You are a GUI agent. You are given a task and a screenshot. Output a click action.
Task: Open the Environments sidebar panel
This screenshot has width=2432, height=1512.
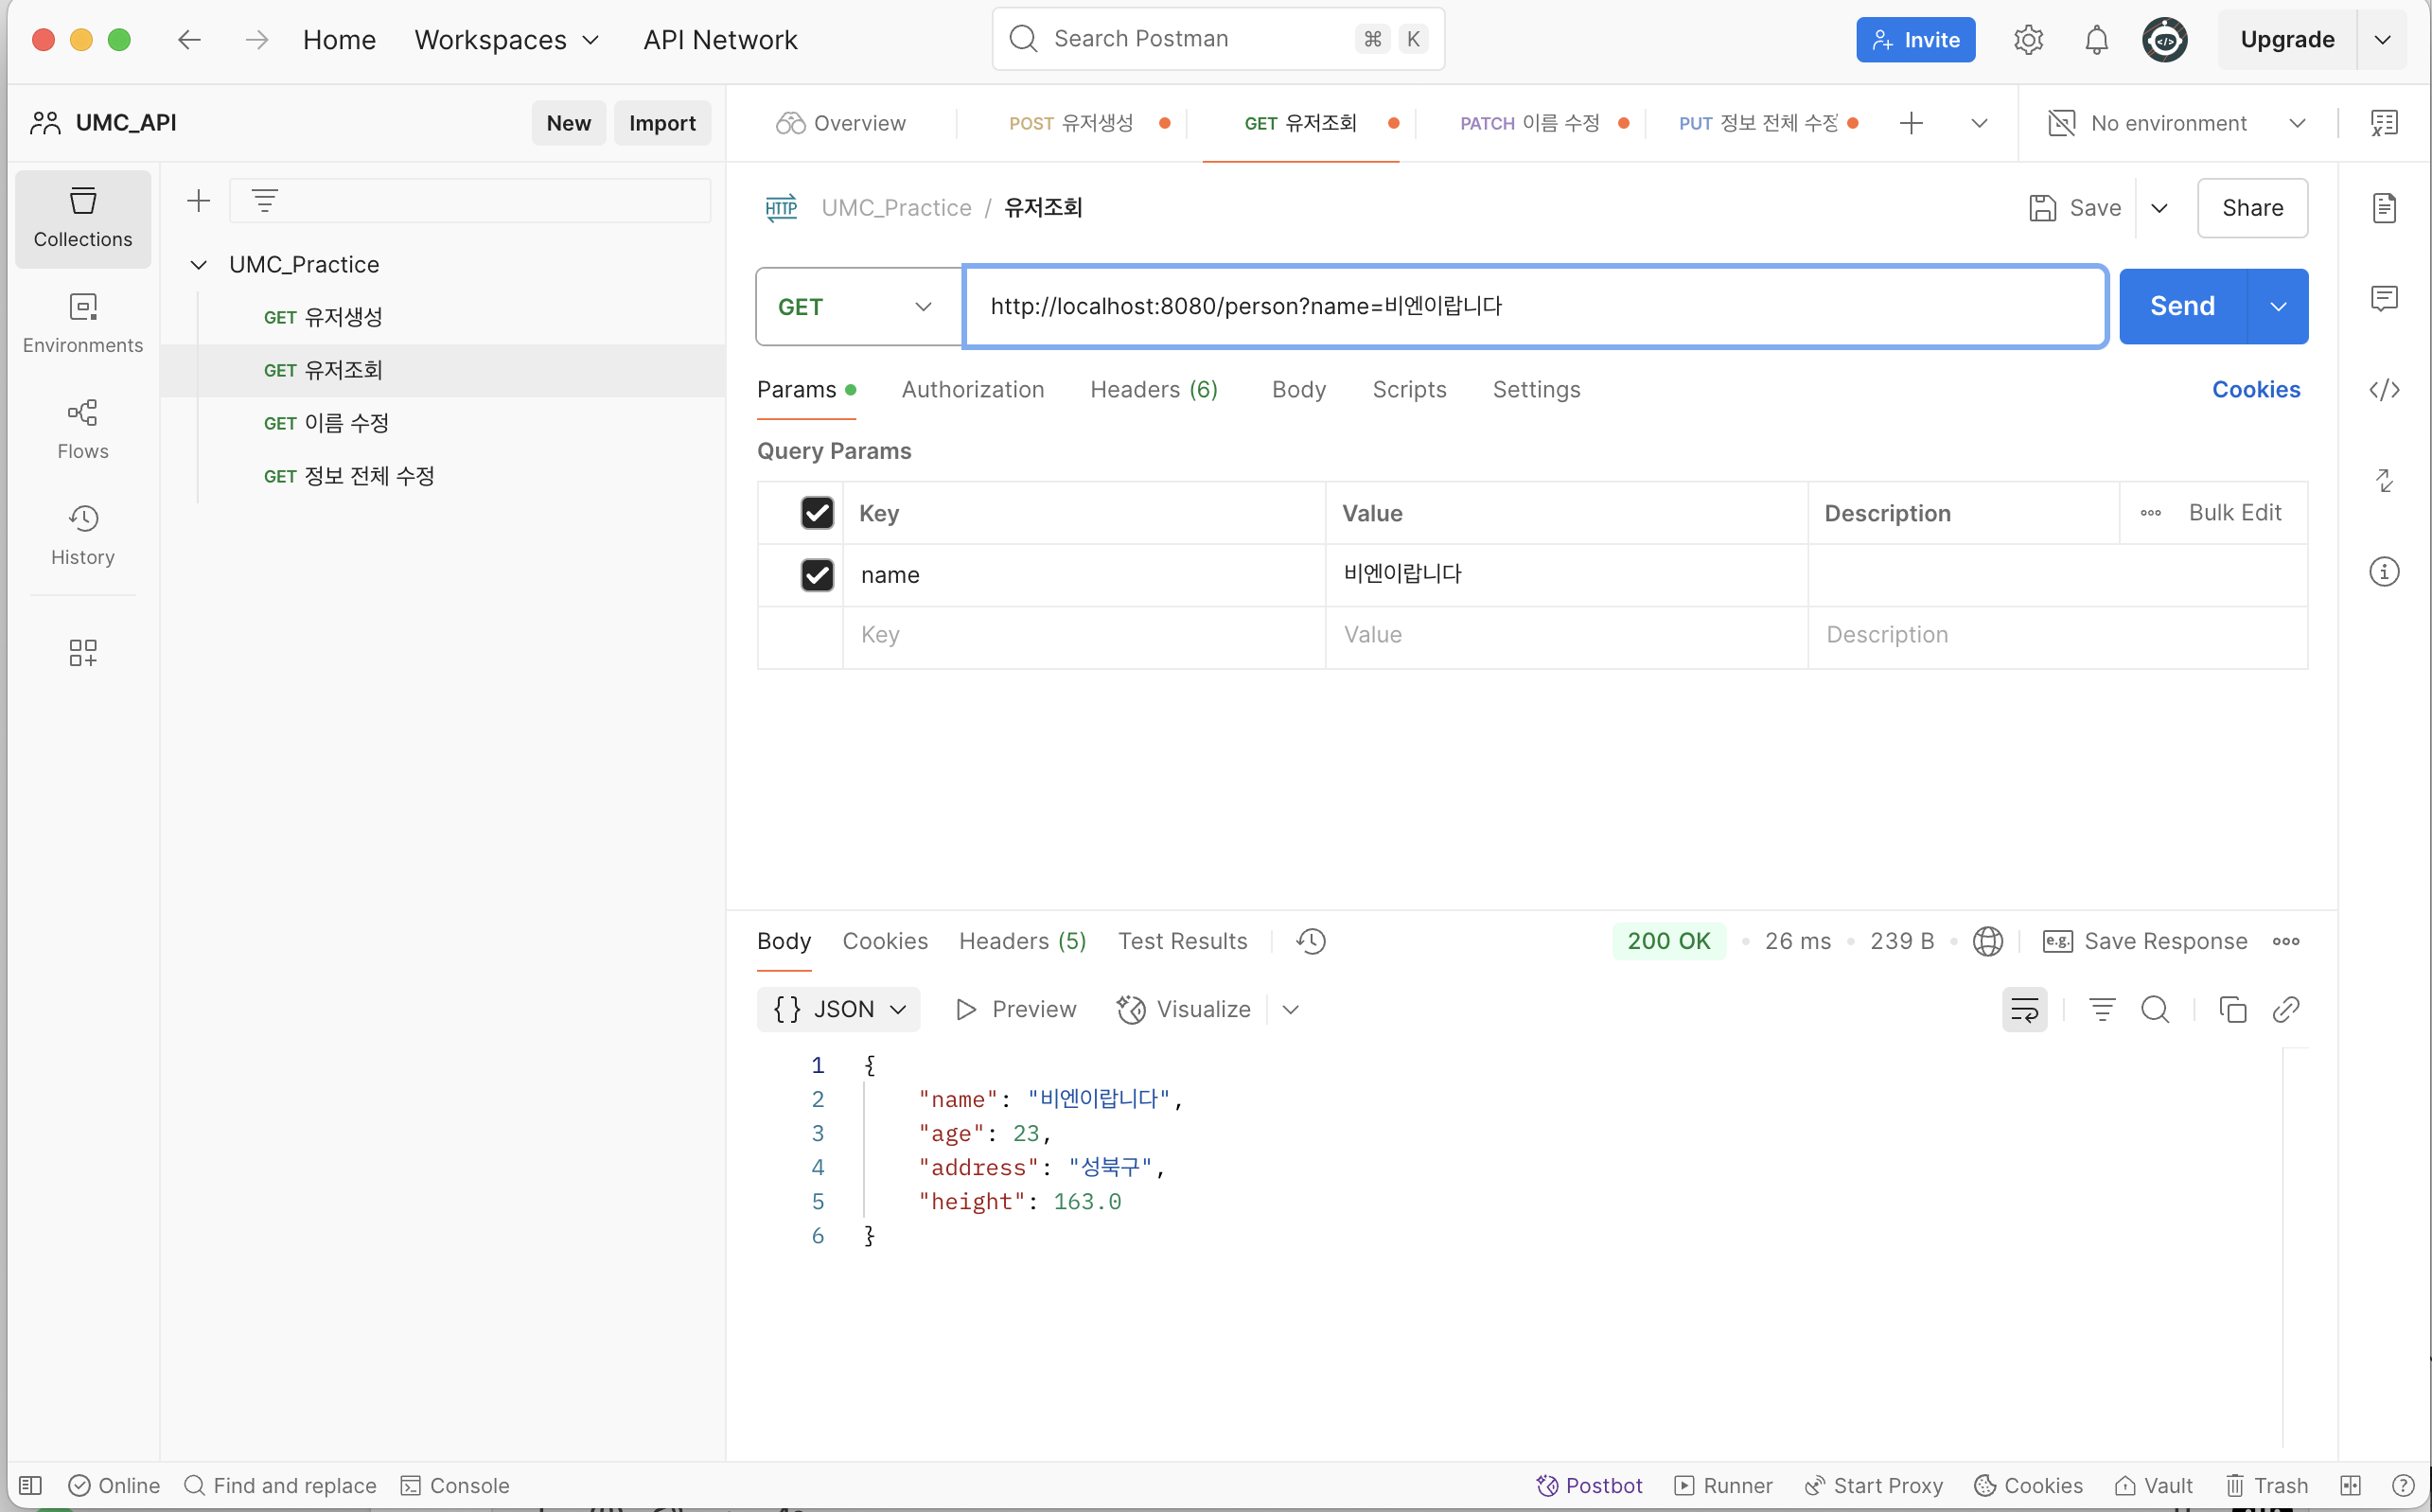point(83,323)
